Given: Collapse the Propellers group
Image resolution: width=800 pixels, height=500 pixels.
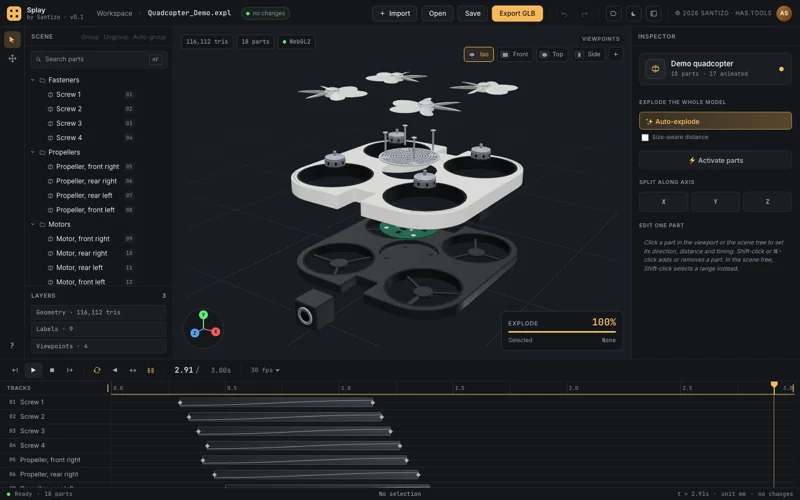Looking at the screenshot, I should (33, 152).
